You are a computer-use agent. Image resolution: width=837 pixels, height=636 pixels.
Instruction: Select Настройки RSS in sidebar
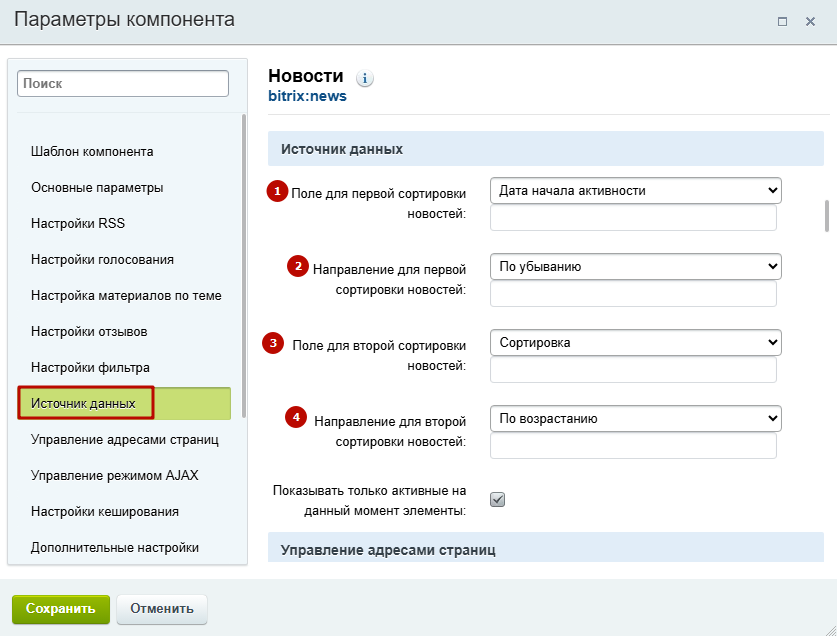tap(78, 223)
